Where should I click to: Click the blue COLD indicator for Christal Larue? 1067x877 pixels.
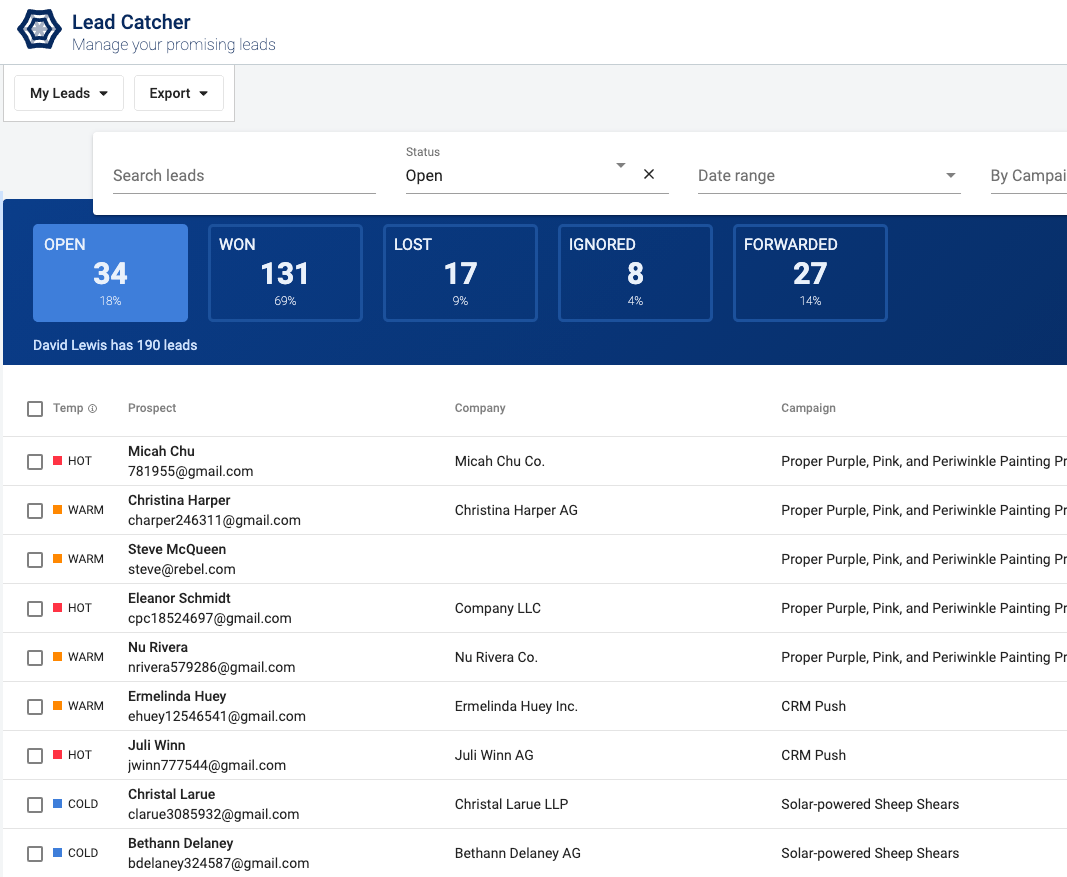[58, 804]
